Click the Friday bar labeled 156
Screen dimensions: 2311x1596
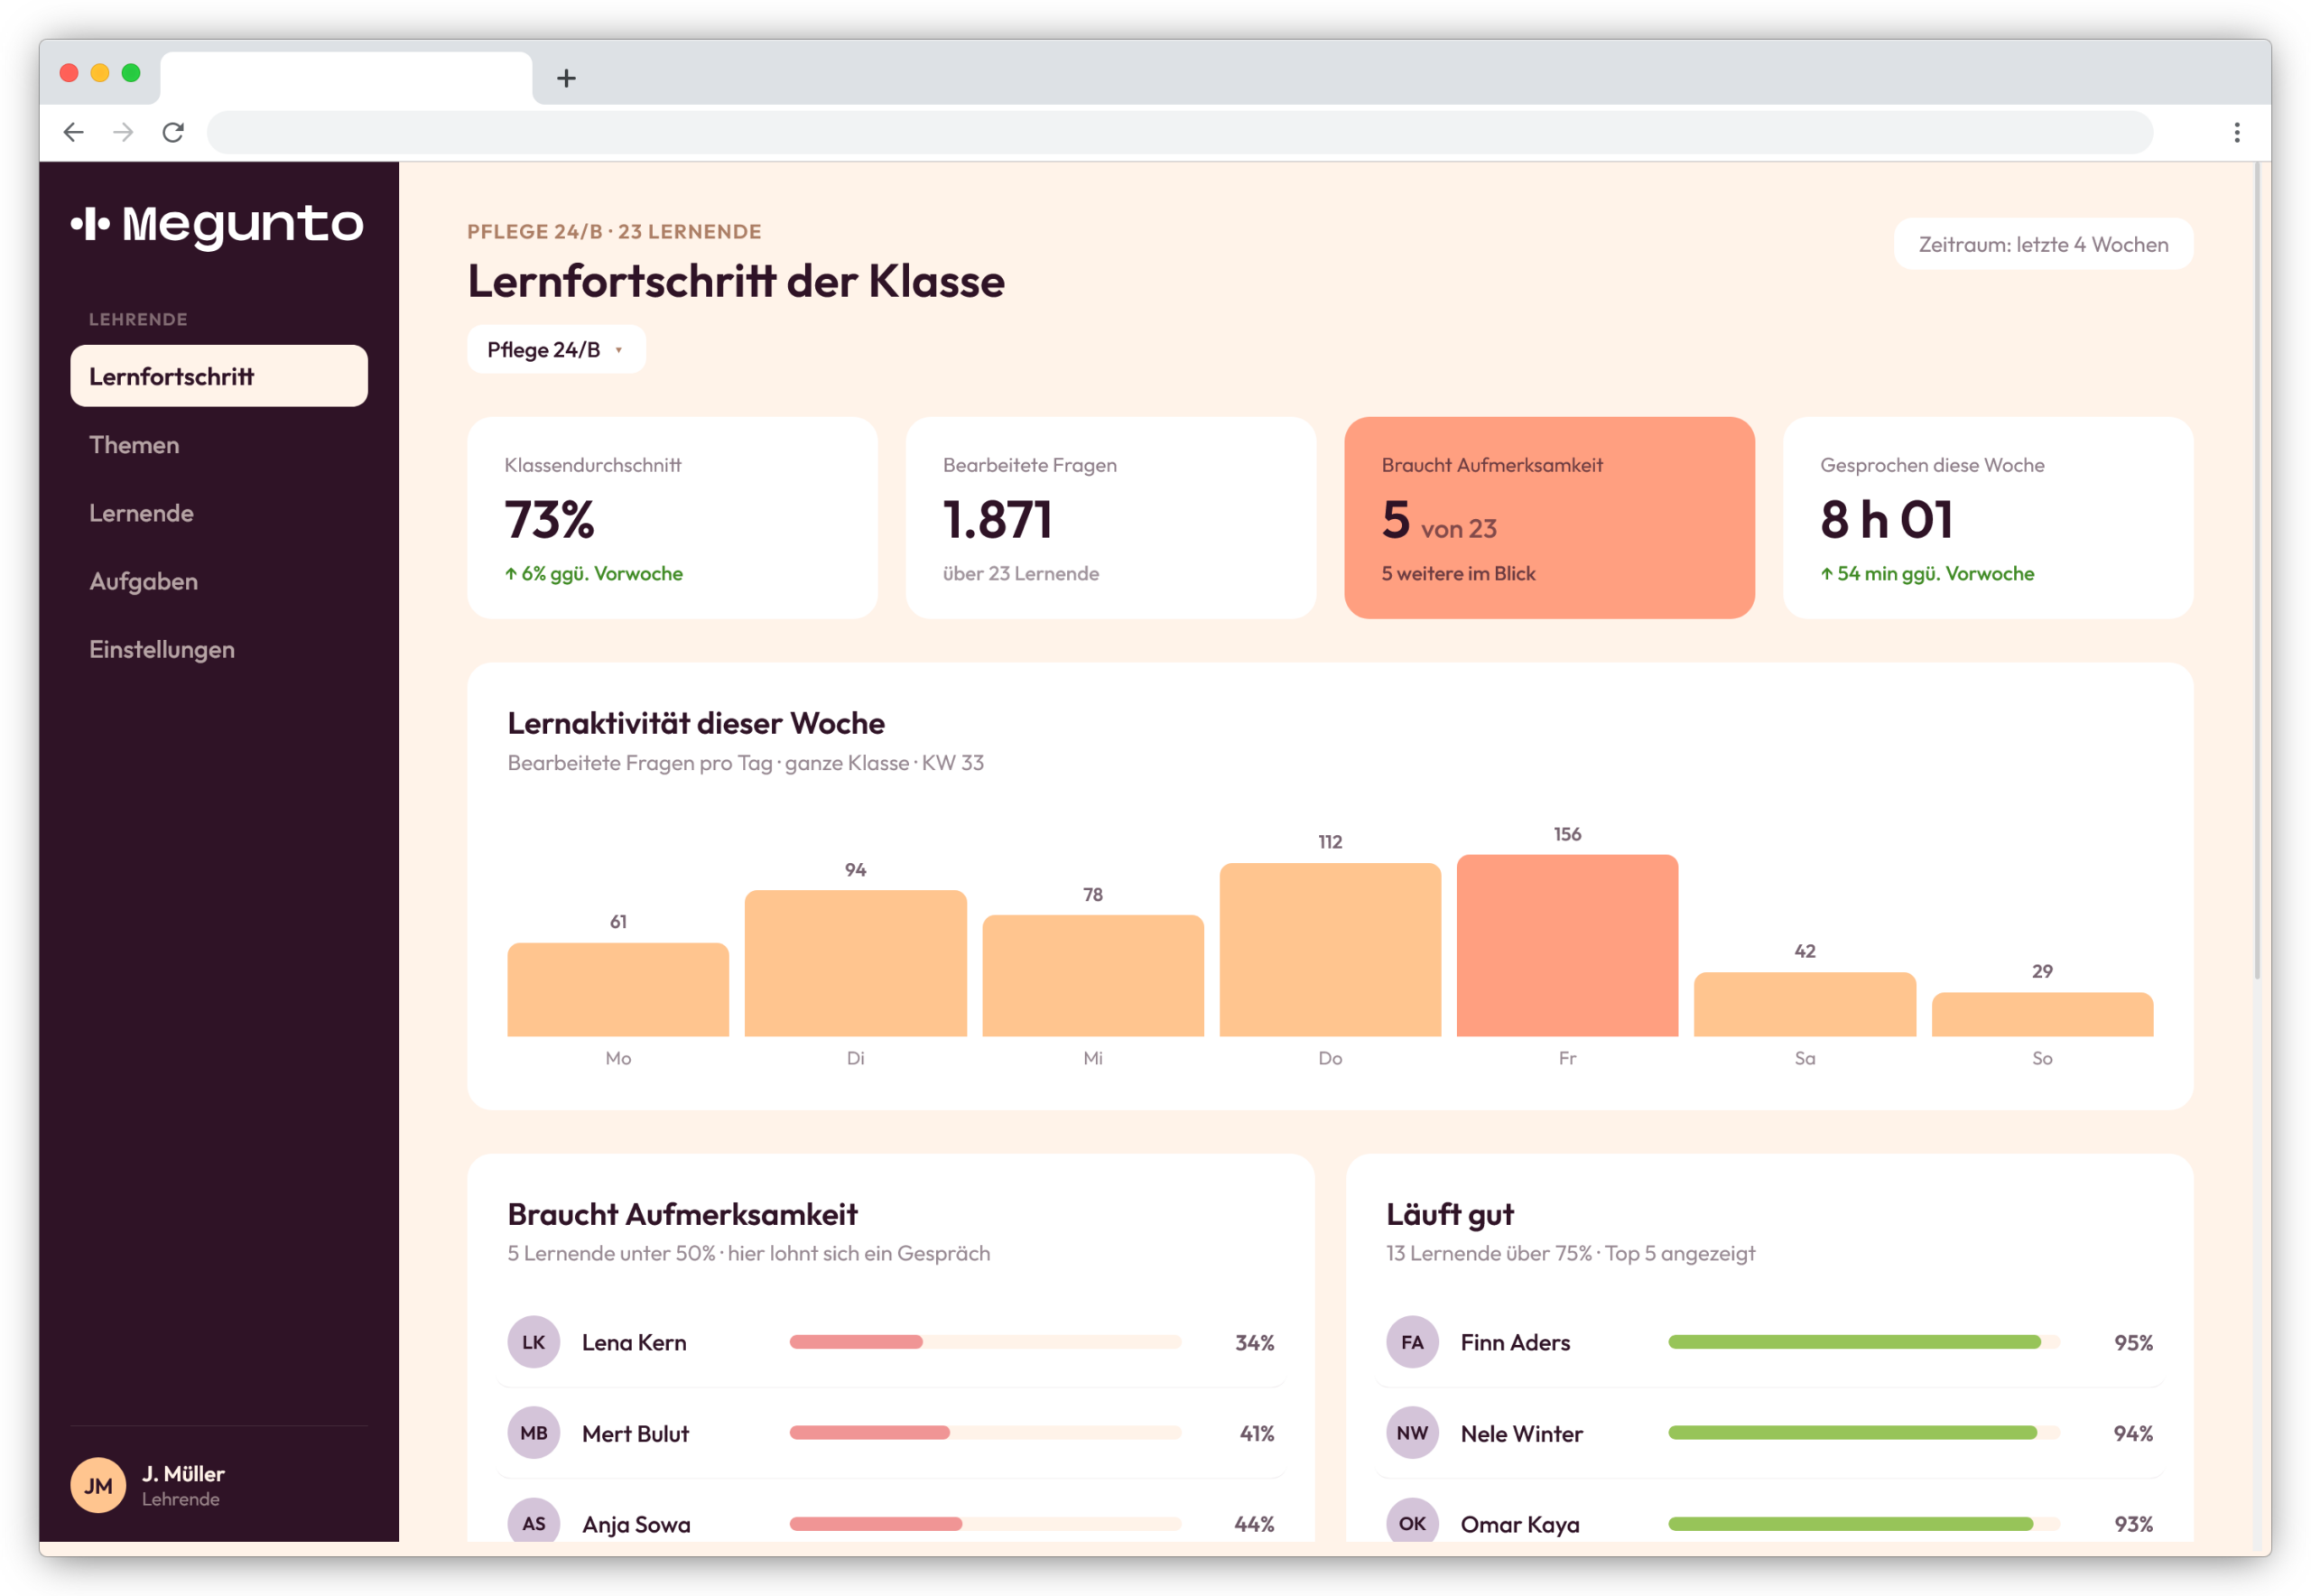[1567, 945]
